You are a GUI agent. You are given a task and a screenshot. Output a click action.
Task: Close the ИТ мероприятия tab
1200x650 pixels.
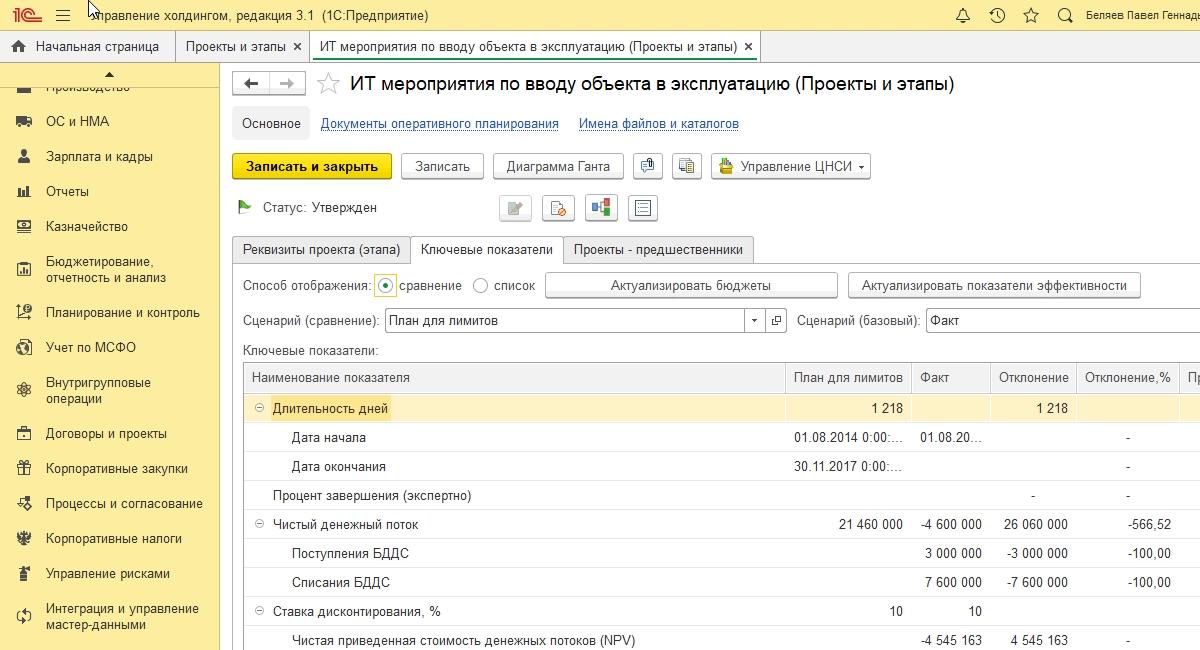tap(750, 46)
